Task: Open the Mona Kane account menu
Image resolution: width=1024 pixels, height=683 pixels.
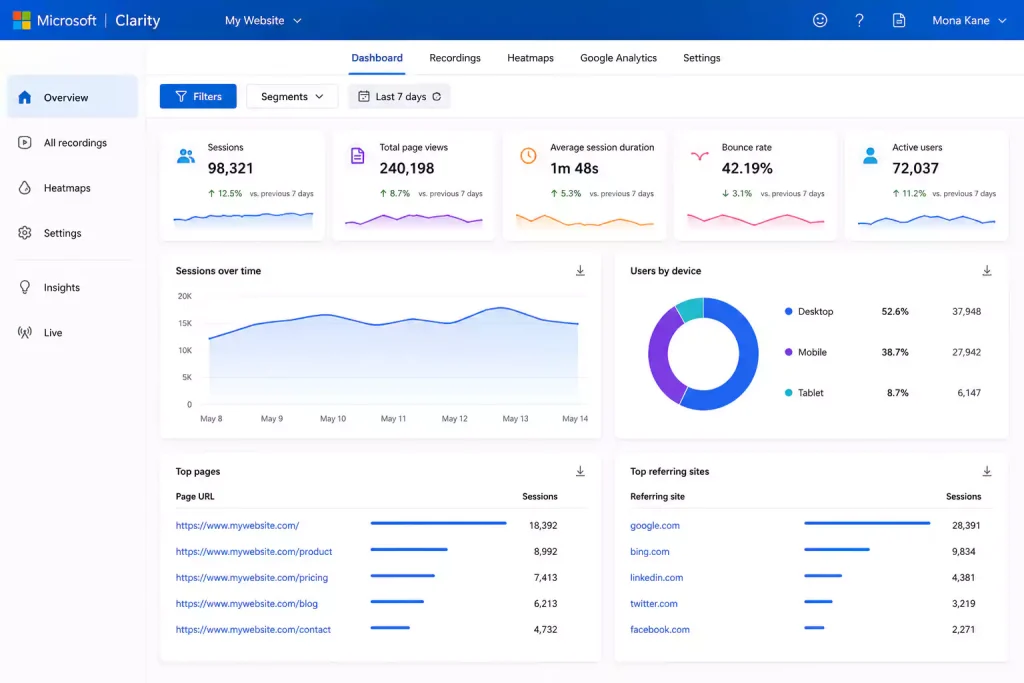Action: [969, 20]
